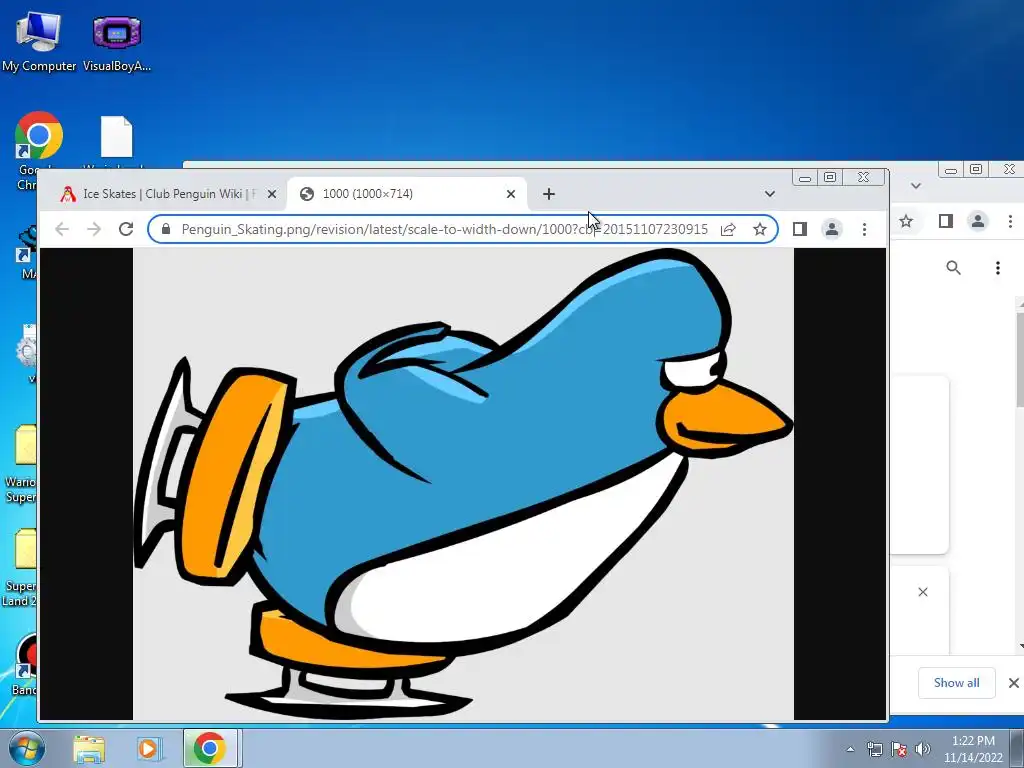
Task: Click the Show desktop button on the taskbar
Action: [x=1017, y=748]
